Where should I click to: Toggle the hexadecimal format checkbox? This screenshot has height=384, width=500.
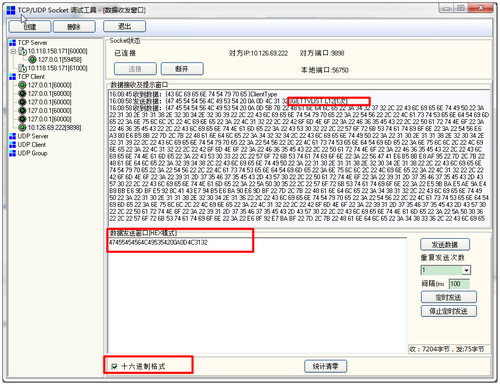(114, 366)
